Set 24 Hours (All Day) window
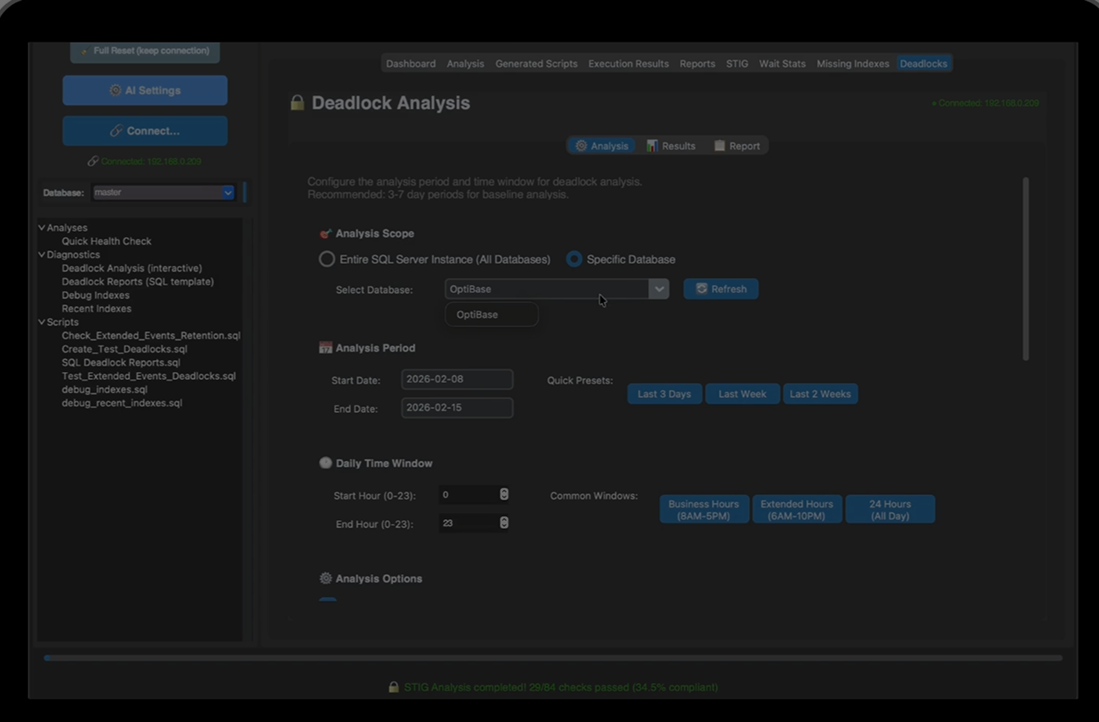Screen dimensions: 1099x722 point(890,510)
